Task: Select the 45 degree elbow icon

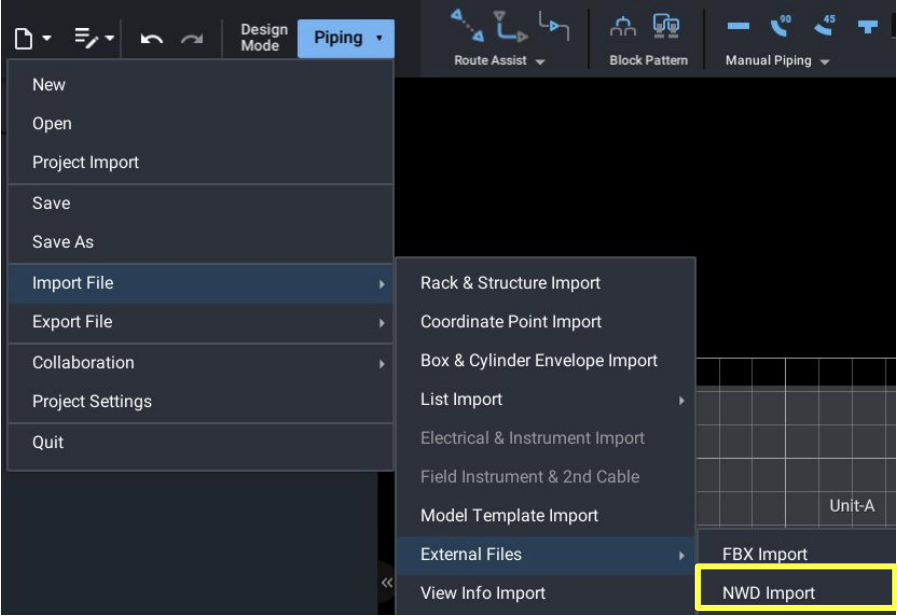Action: pyautogui.click(x=824, y=25)
